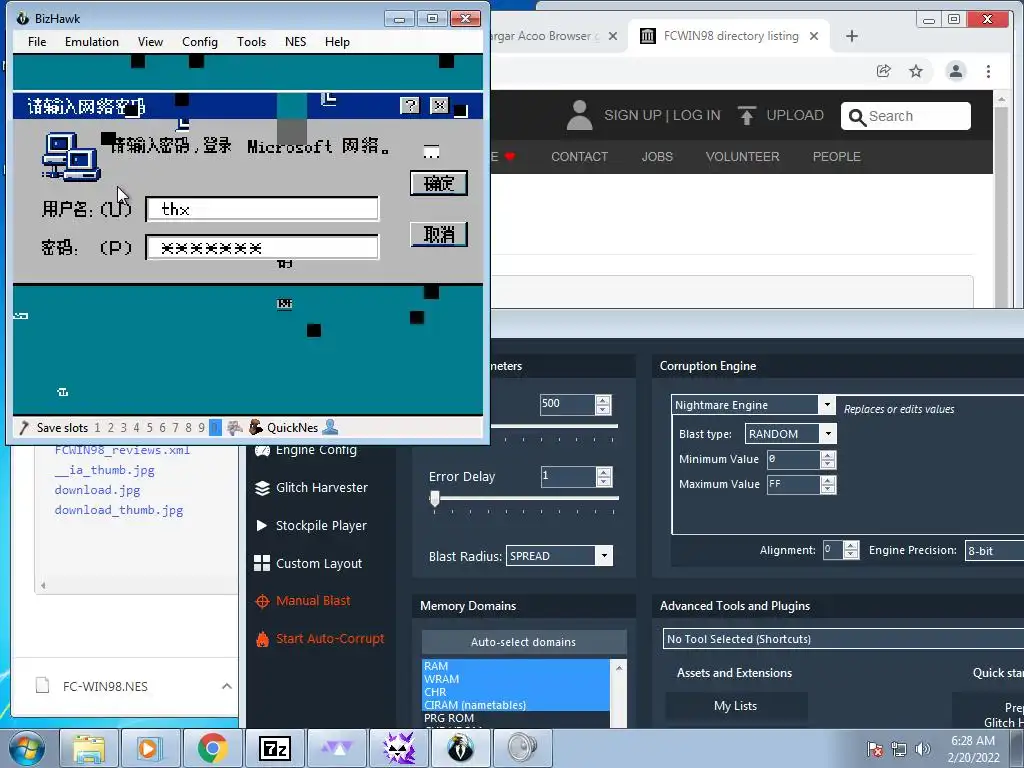Open the Windows Start menu
This screenshot has width=1024, height=768.
pos(27,748)
